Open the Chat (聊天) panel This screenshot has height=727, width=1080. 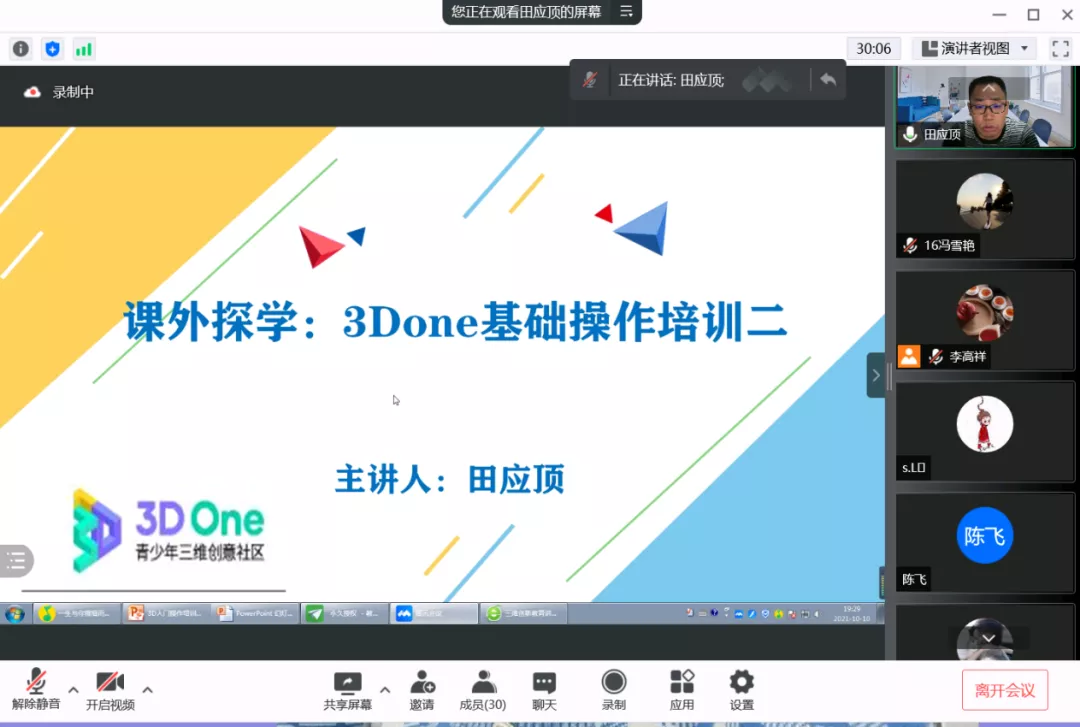(x=544, y=690)
